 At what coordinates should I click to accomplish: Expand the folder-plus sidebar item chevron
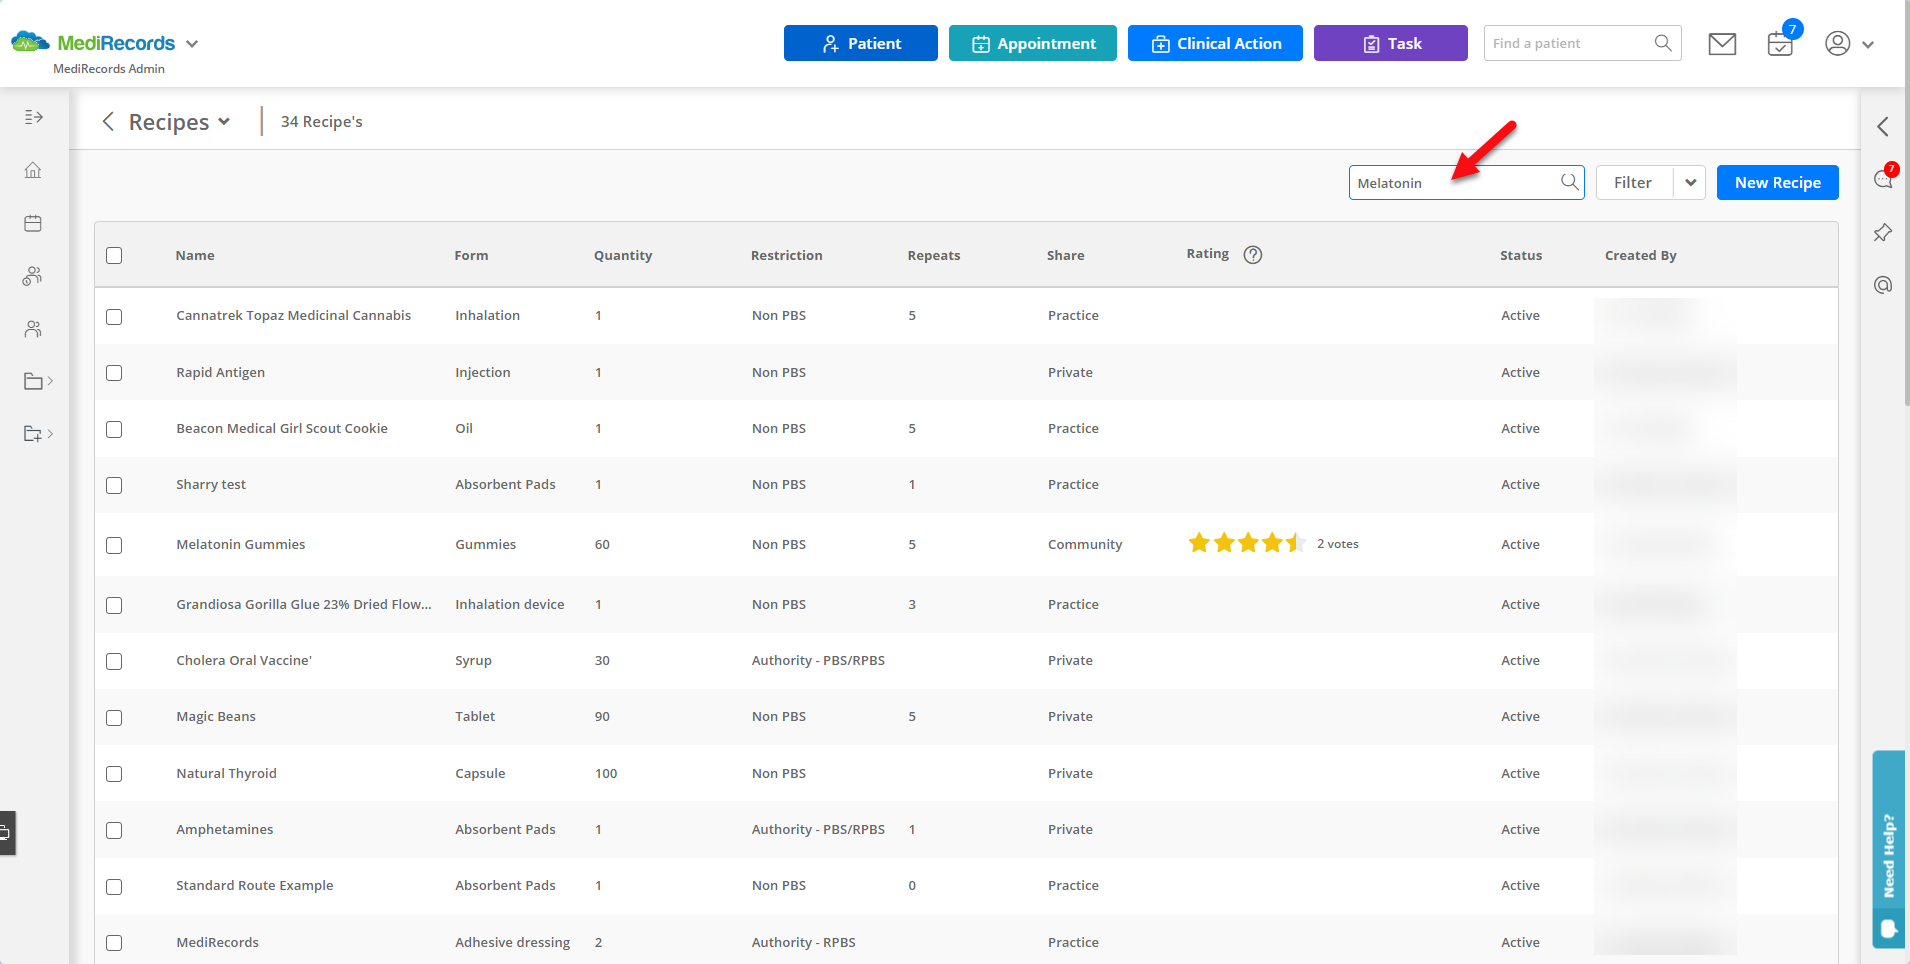[50, 434]
